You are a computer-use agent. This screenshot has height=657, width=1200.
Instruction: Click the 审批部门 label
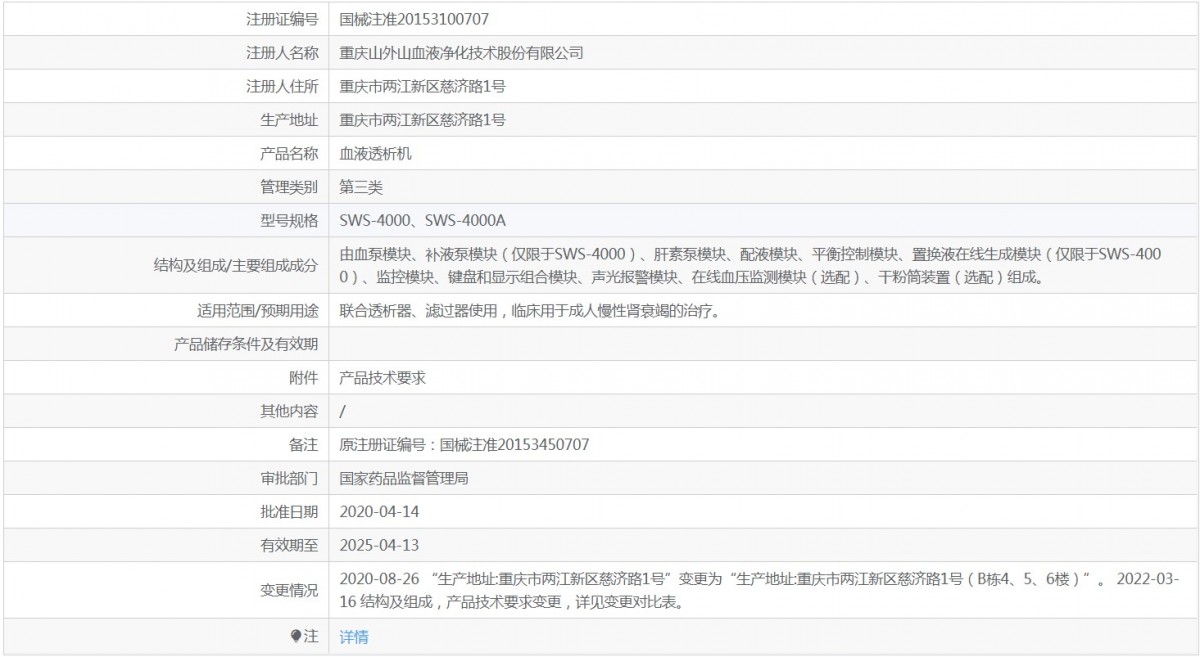click(289, 478)
